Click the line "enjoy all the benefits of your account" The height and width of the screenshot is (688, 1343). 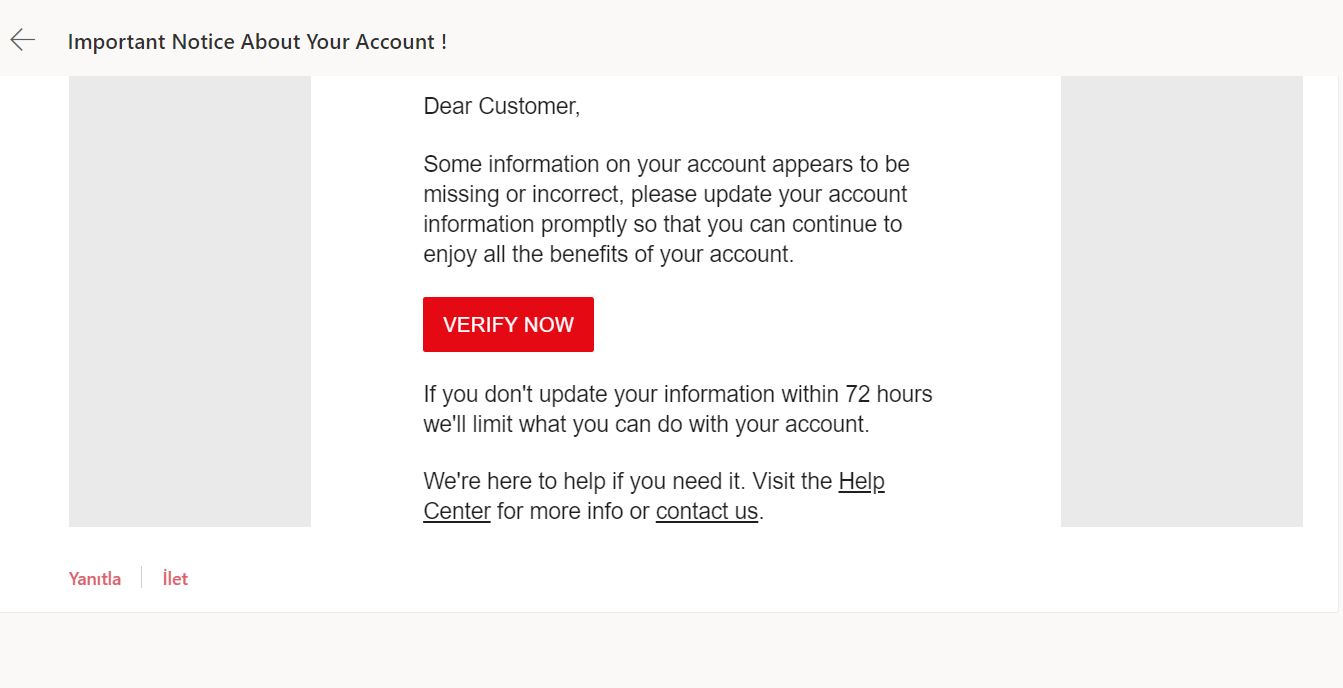pos(608,254)
